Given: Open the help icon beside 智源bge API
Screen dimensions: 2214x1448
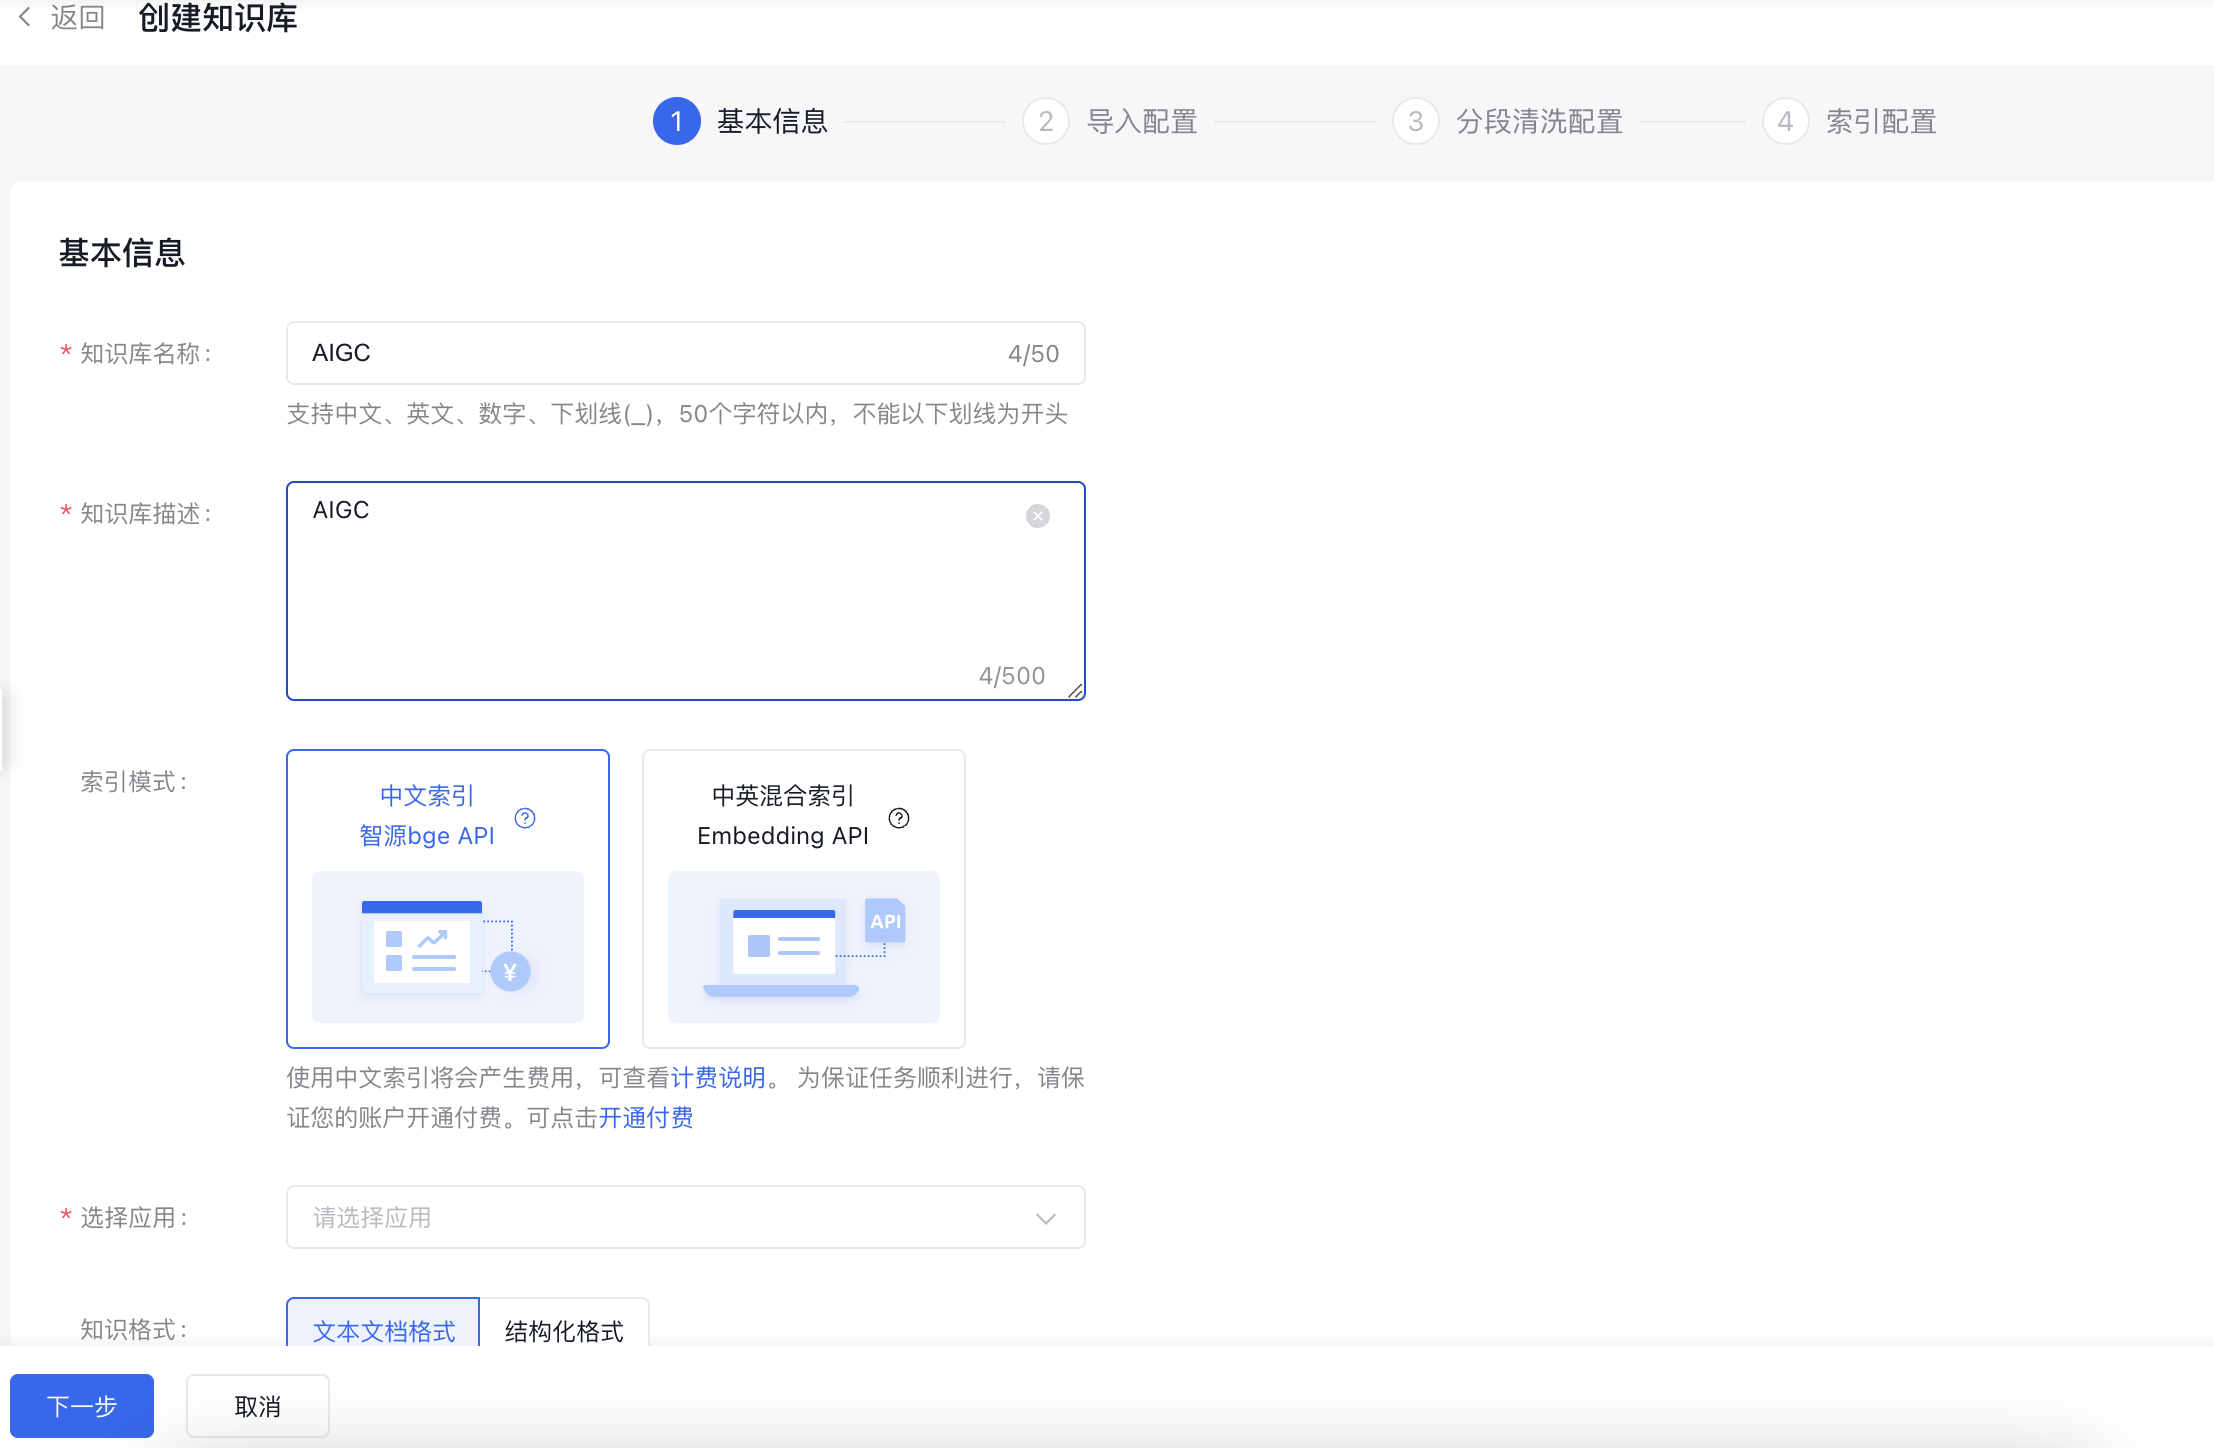Looking at the screenshot, I should [x=525, y=817].
